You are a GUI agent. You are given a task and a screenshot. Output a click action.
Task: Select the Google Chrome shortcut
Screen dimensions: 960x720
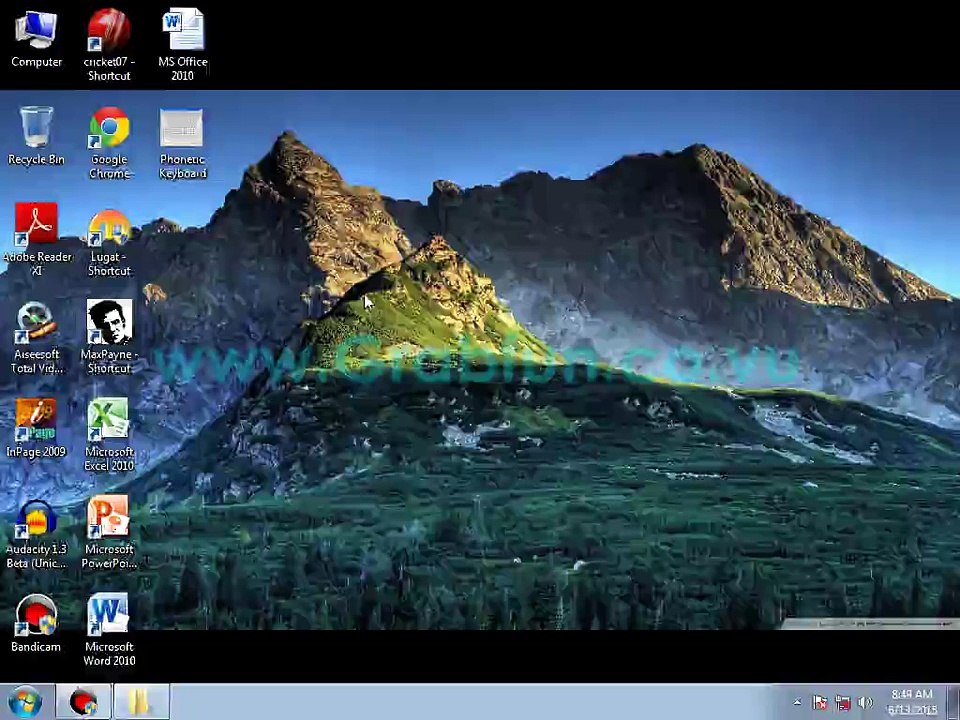point(109,143)
